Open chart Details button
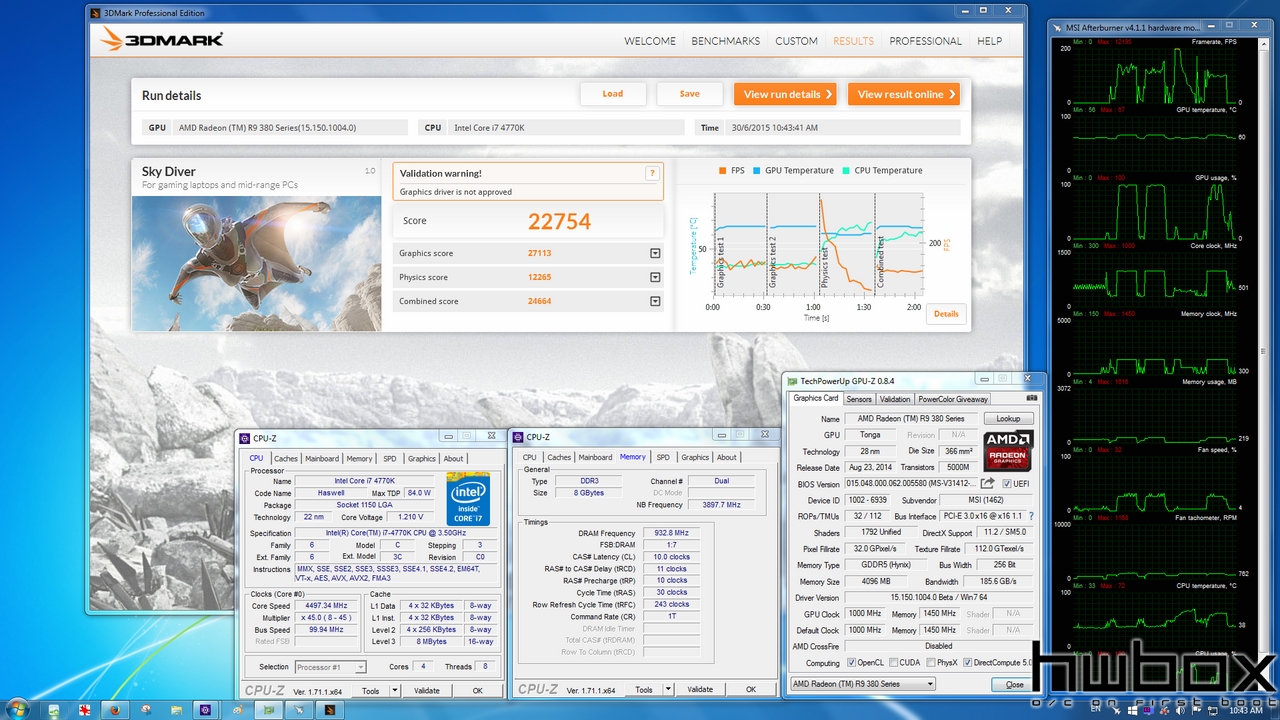The width and height of the screenshot is (1280, 720). [946, 314]
